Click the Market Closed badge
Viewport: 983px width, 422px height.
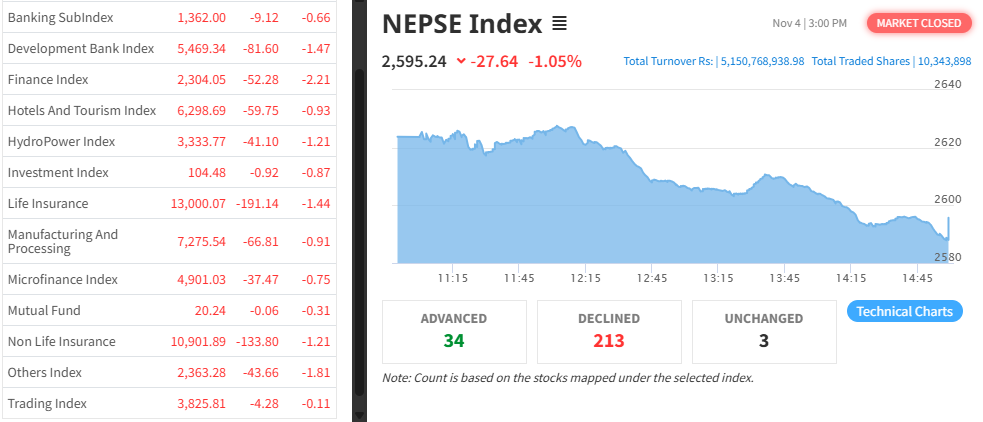tap(918, 23)
